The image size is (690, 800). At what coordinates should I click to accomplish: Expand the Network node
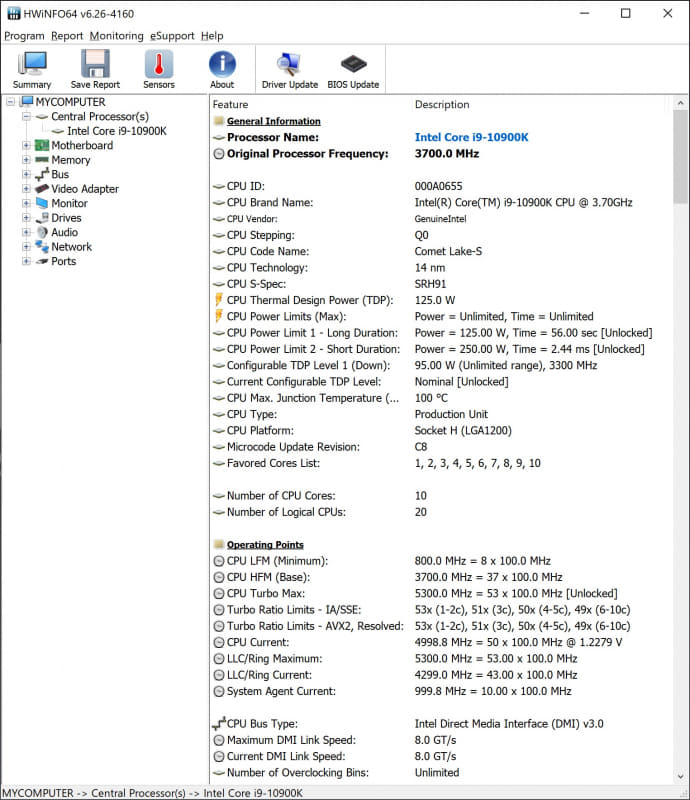pos(26,246)
